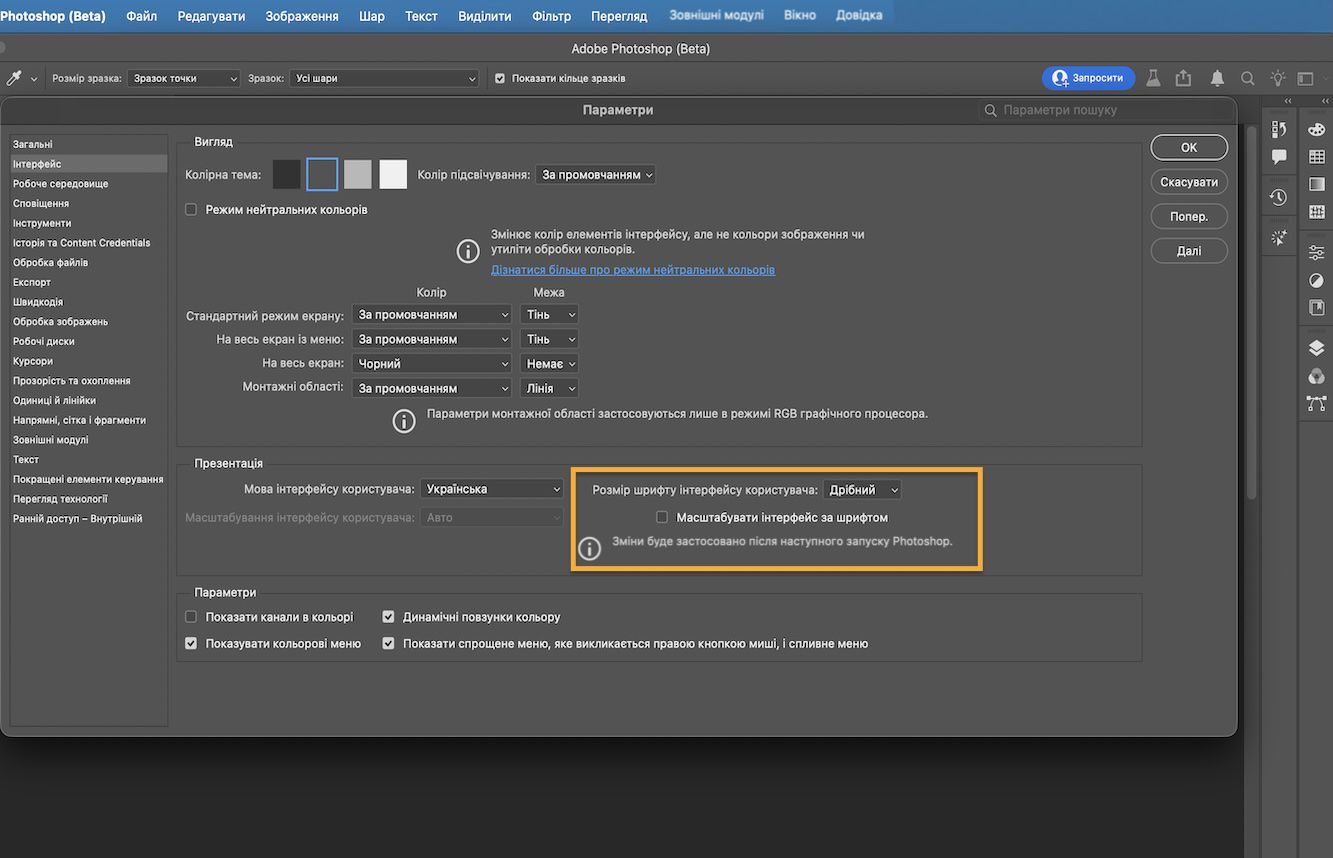
Task: Open the Розмір шрифту інтерфейсу dropdown
Action: pos(861,489)
